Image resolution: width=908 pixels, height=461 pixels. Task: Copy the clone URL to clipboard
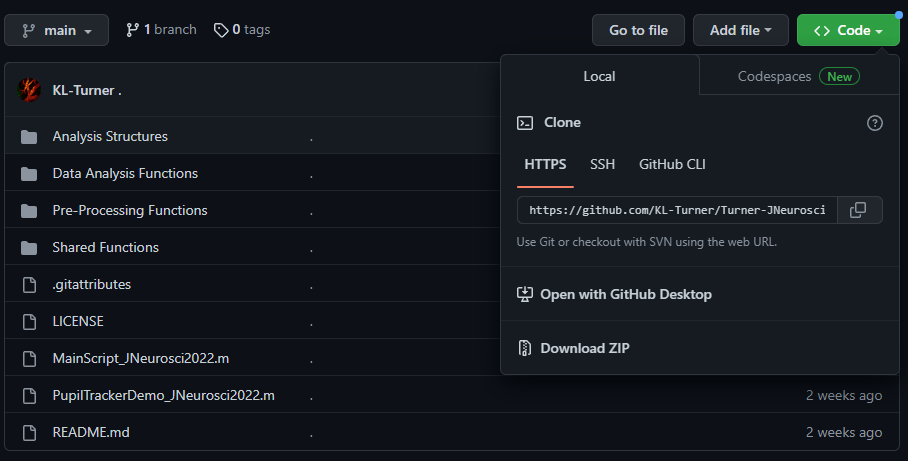[x=859, y=210]
